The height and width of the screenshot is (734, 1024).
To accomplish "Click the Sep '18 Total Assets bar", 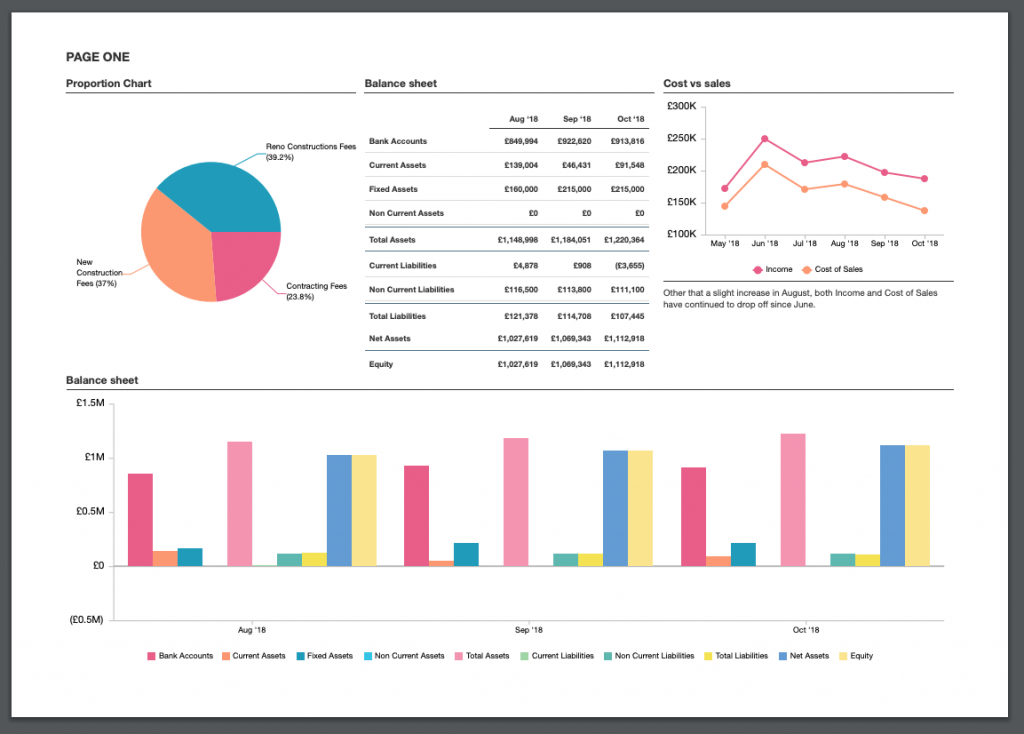I will (x=516, y=501).
